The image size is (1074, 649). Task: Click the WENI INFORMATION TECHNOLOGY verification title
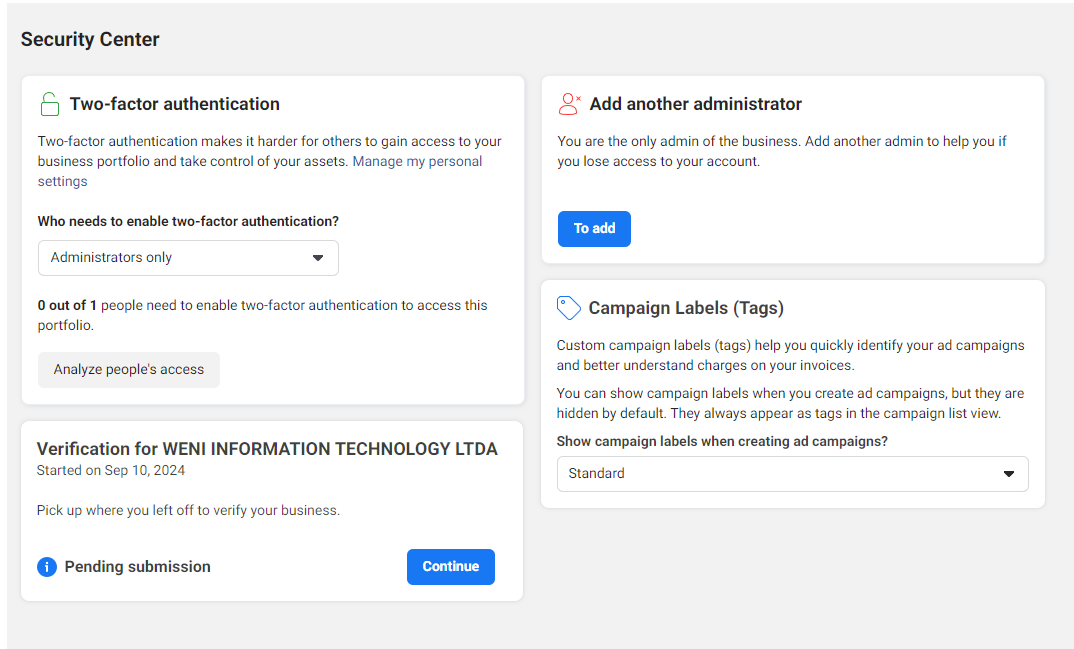[x=267, y=449]
